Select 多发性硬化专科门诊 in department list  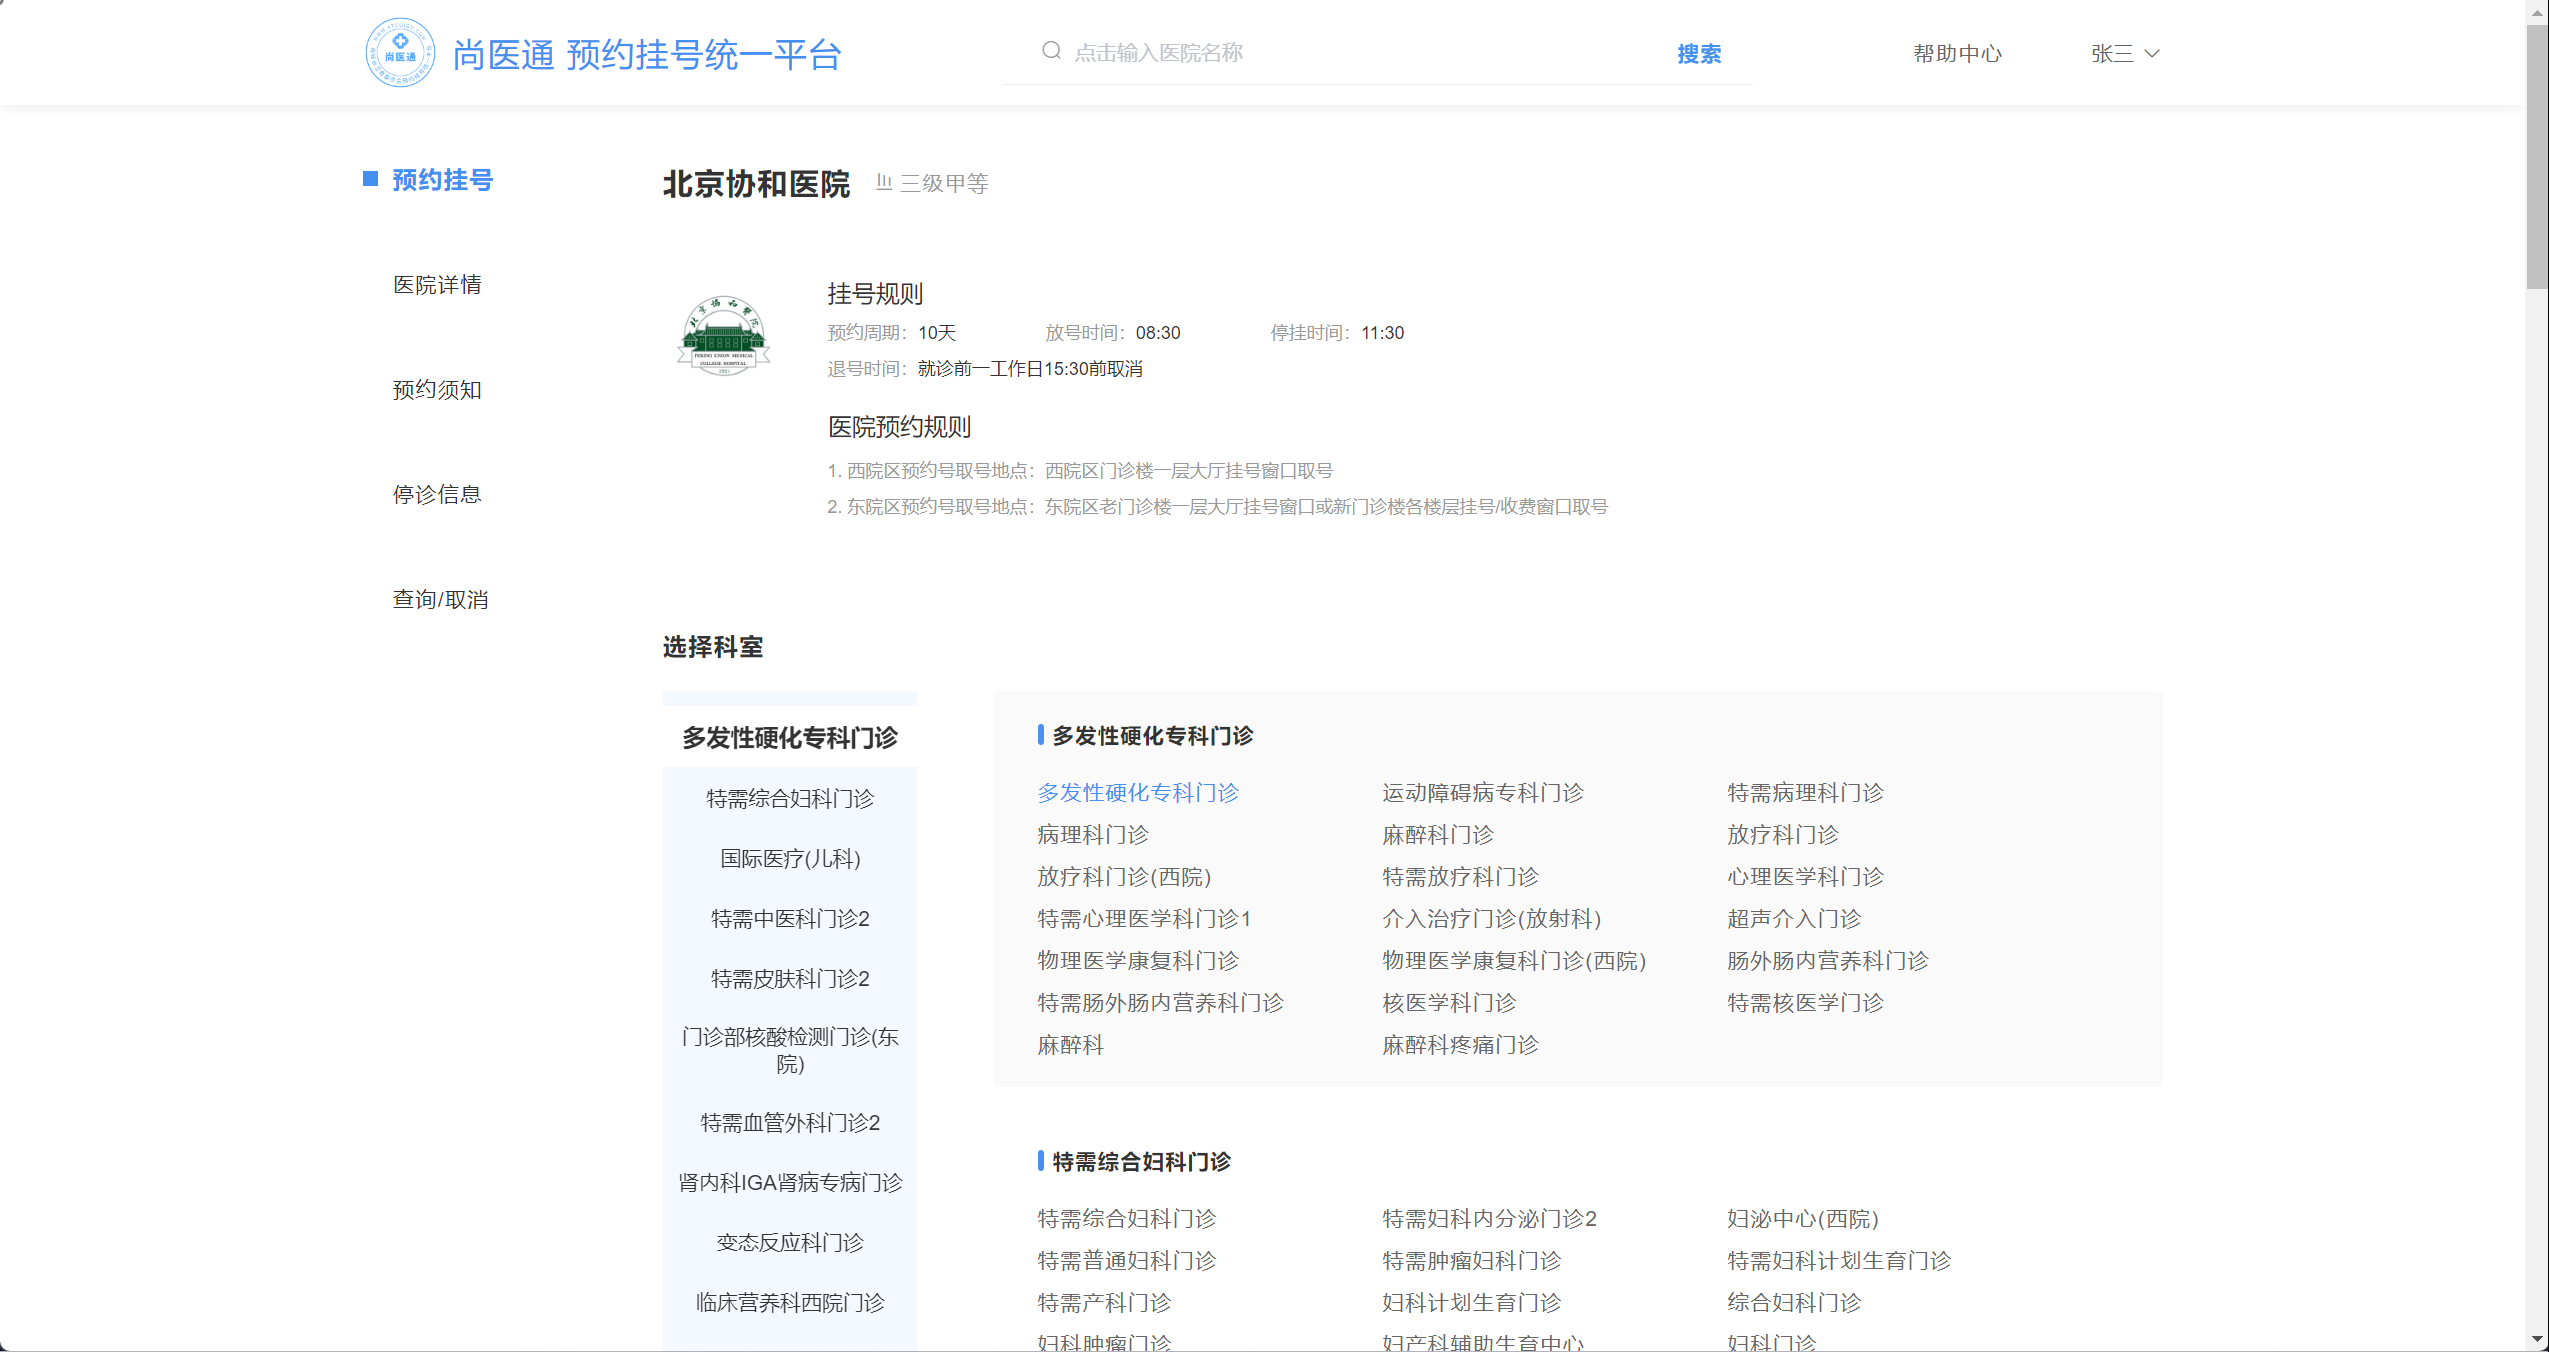click(x=790, y=738)
